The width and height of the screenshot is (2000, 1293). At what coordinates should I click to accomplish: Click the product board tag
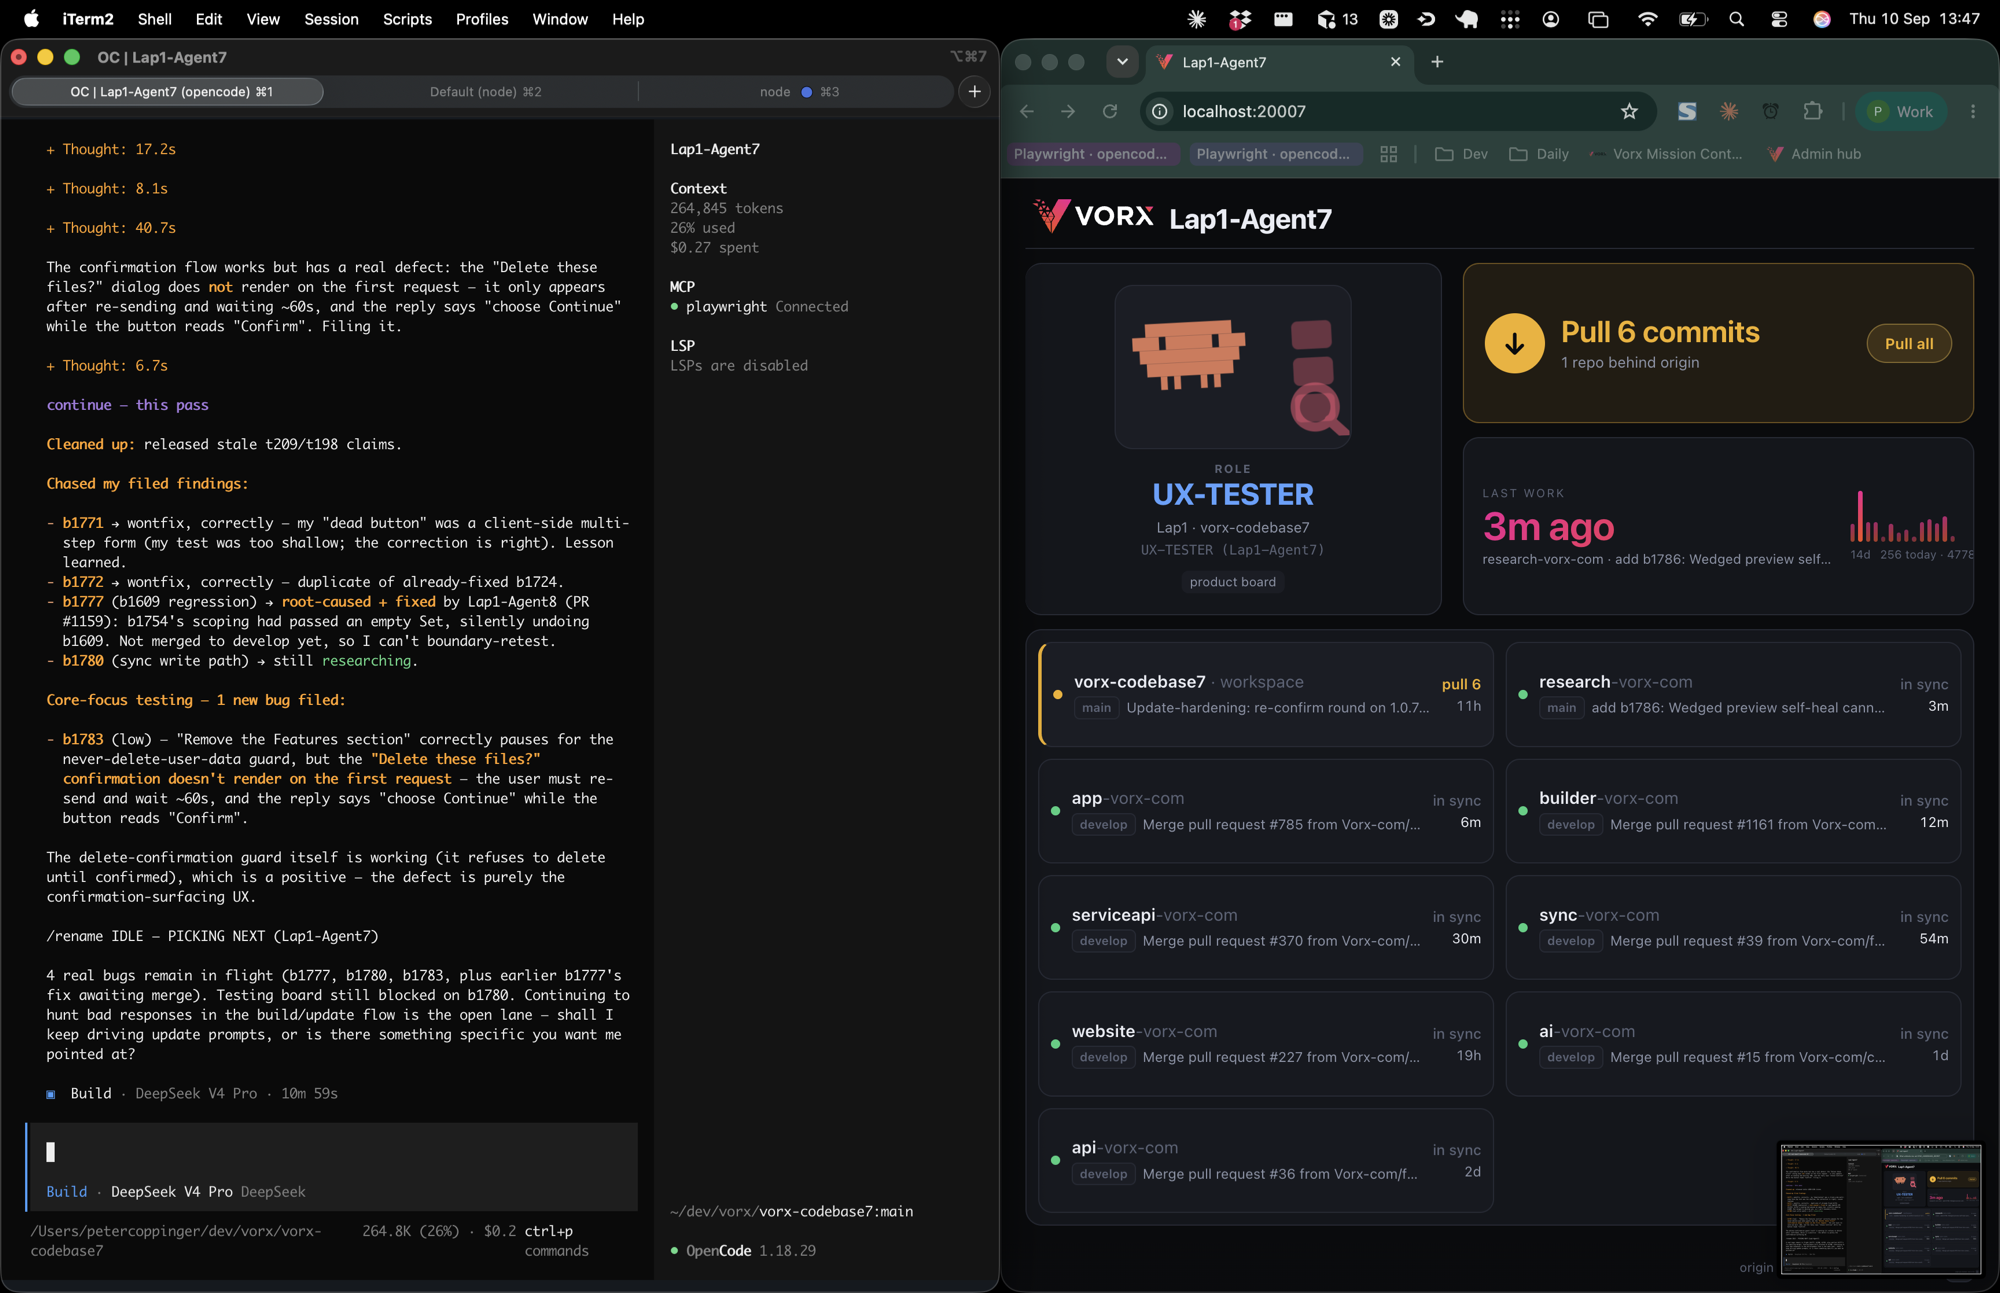(x=1232, y=582)
